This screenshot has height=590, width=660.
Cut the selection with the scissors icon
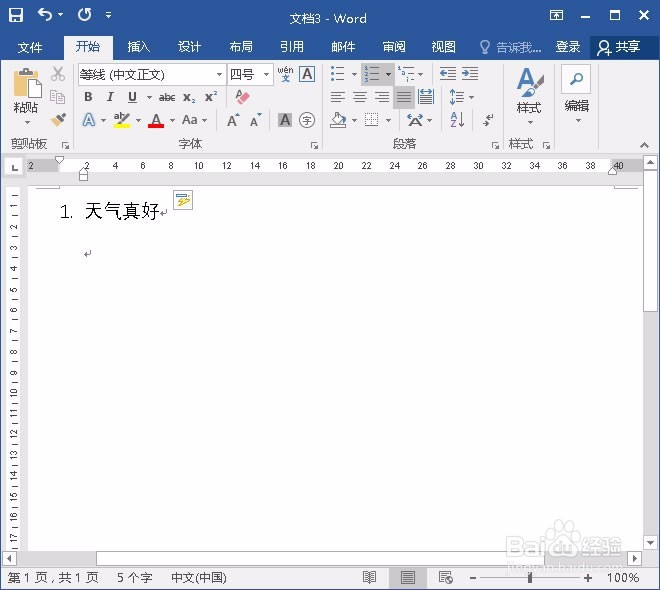click(x=58, y=74)
